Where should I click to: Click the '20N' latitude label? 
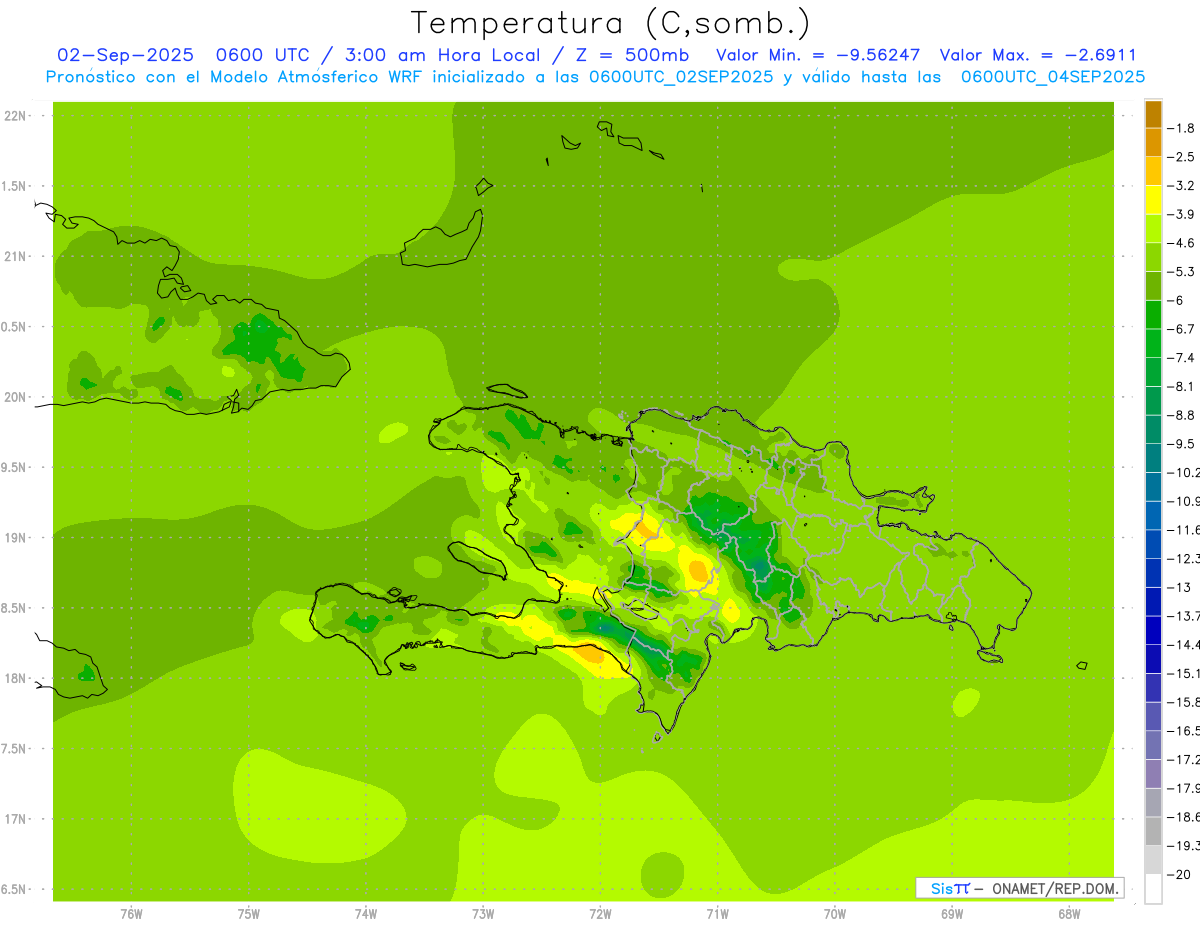(x=15, y=397)
